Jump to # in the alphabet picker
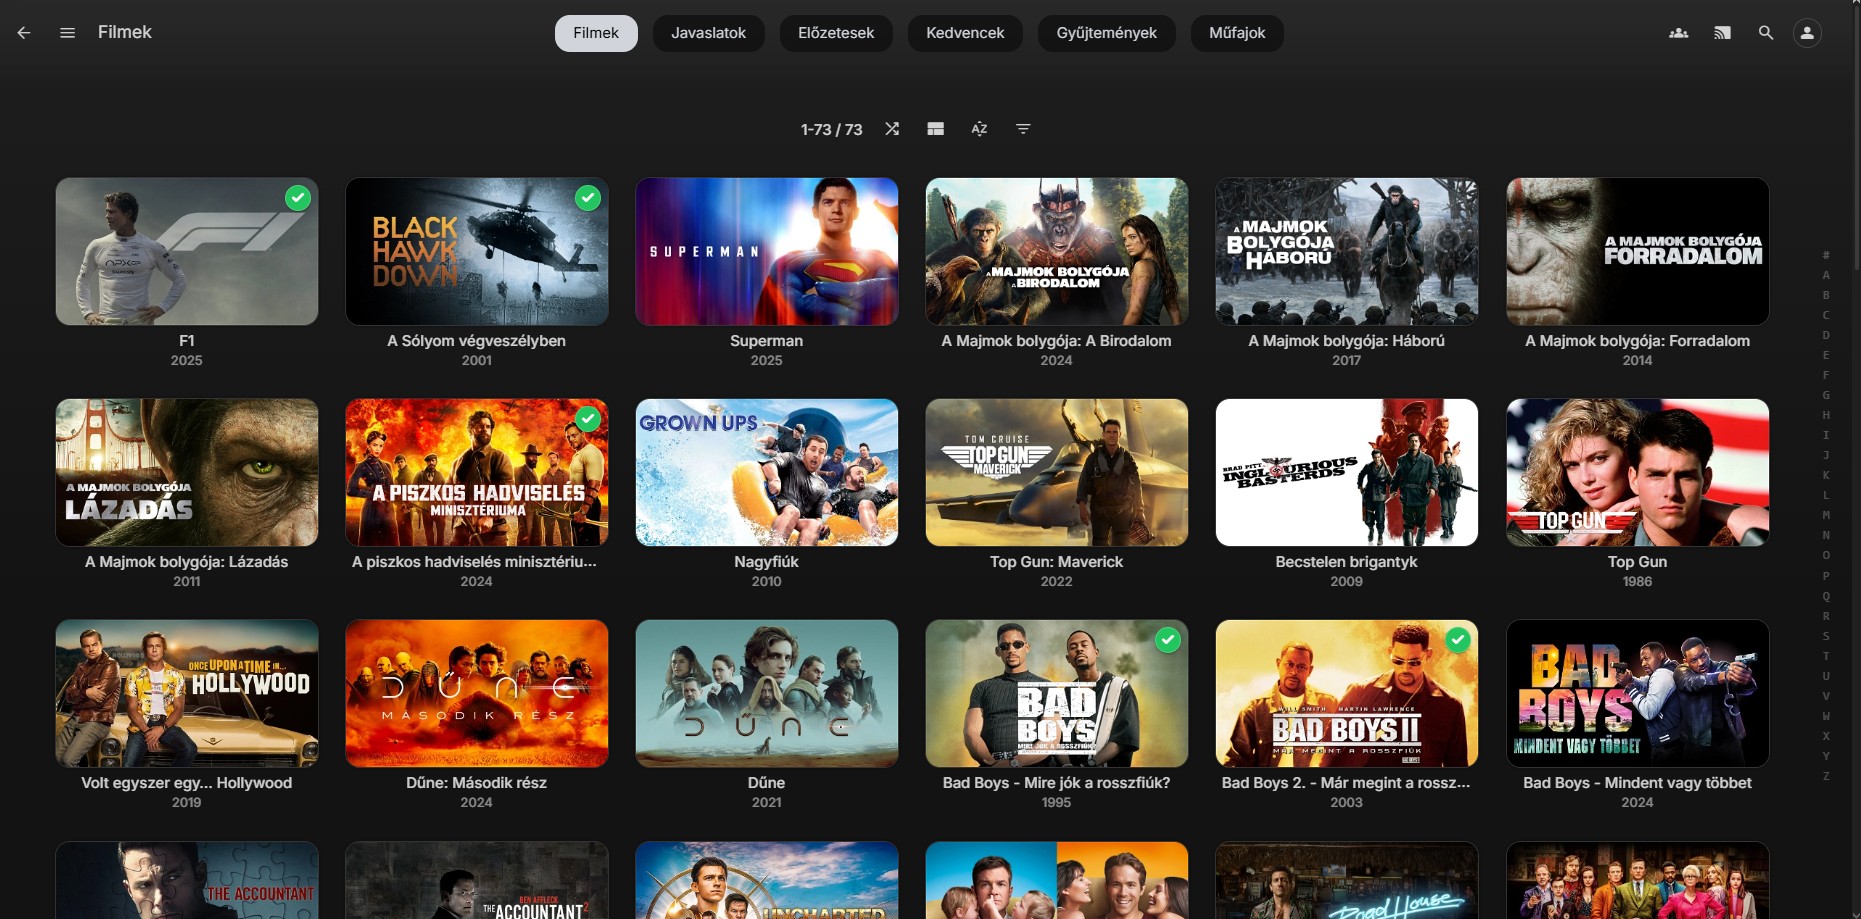The height and width of the screenshot is (919, 1861). pos(1826,255)
